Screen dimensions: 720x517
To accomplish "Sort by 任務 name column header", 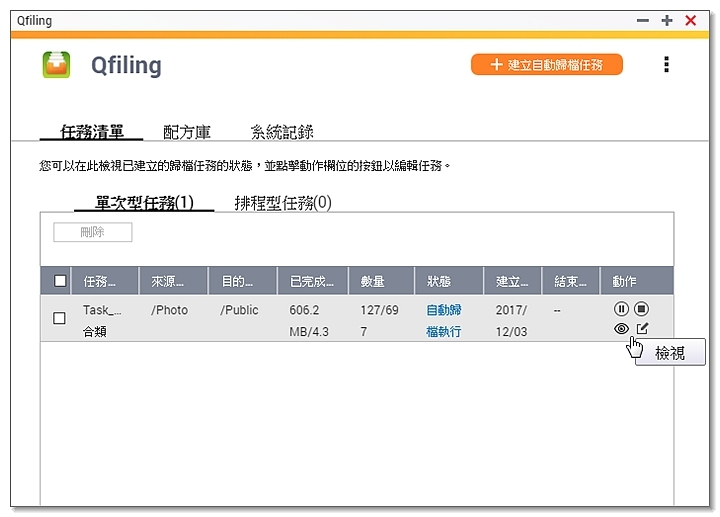I will [105, 281].
